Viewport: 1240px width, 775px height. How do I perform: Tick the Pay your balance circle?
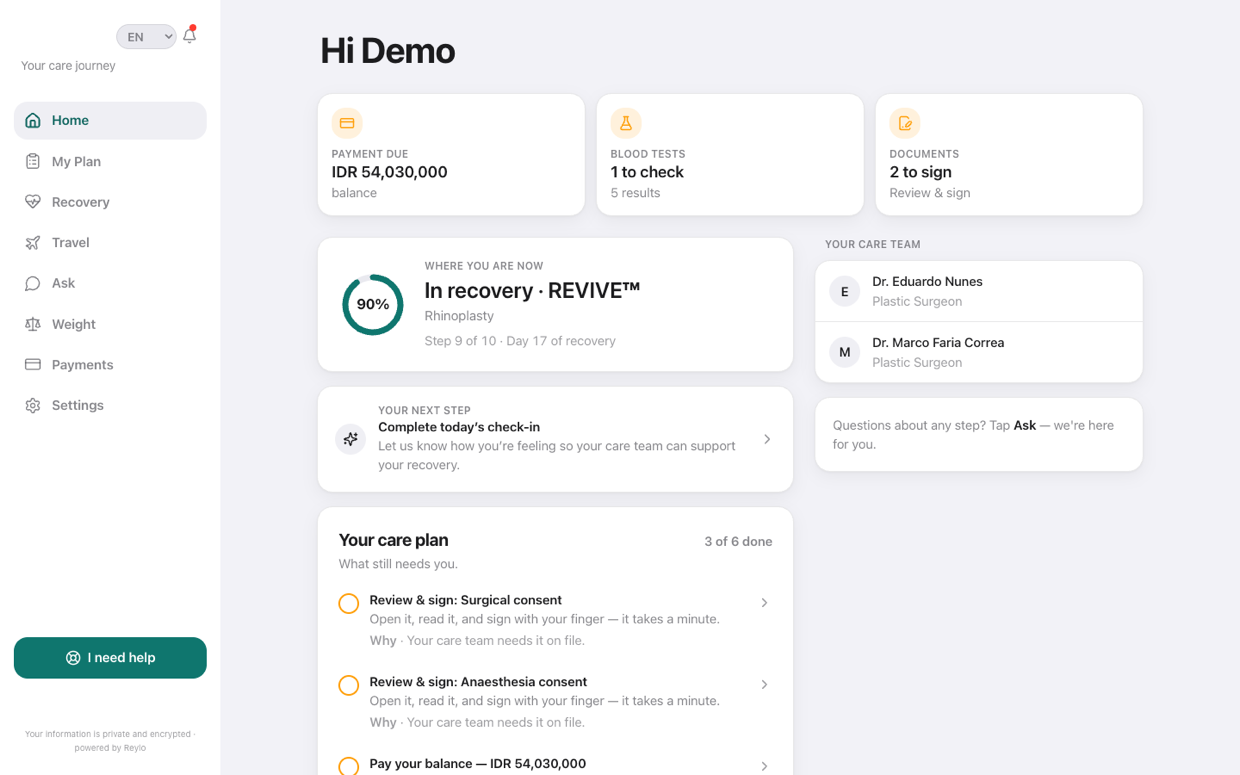(349, 766)
